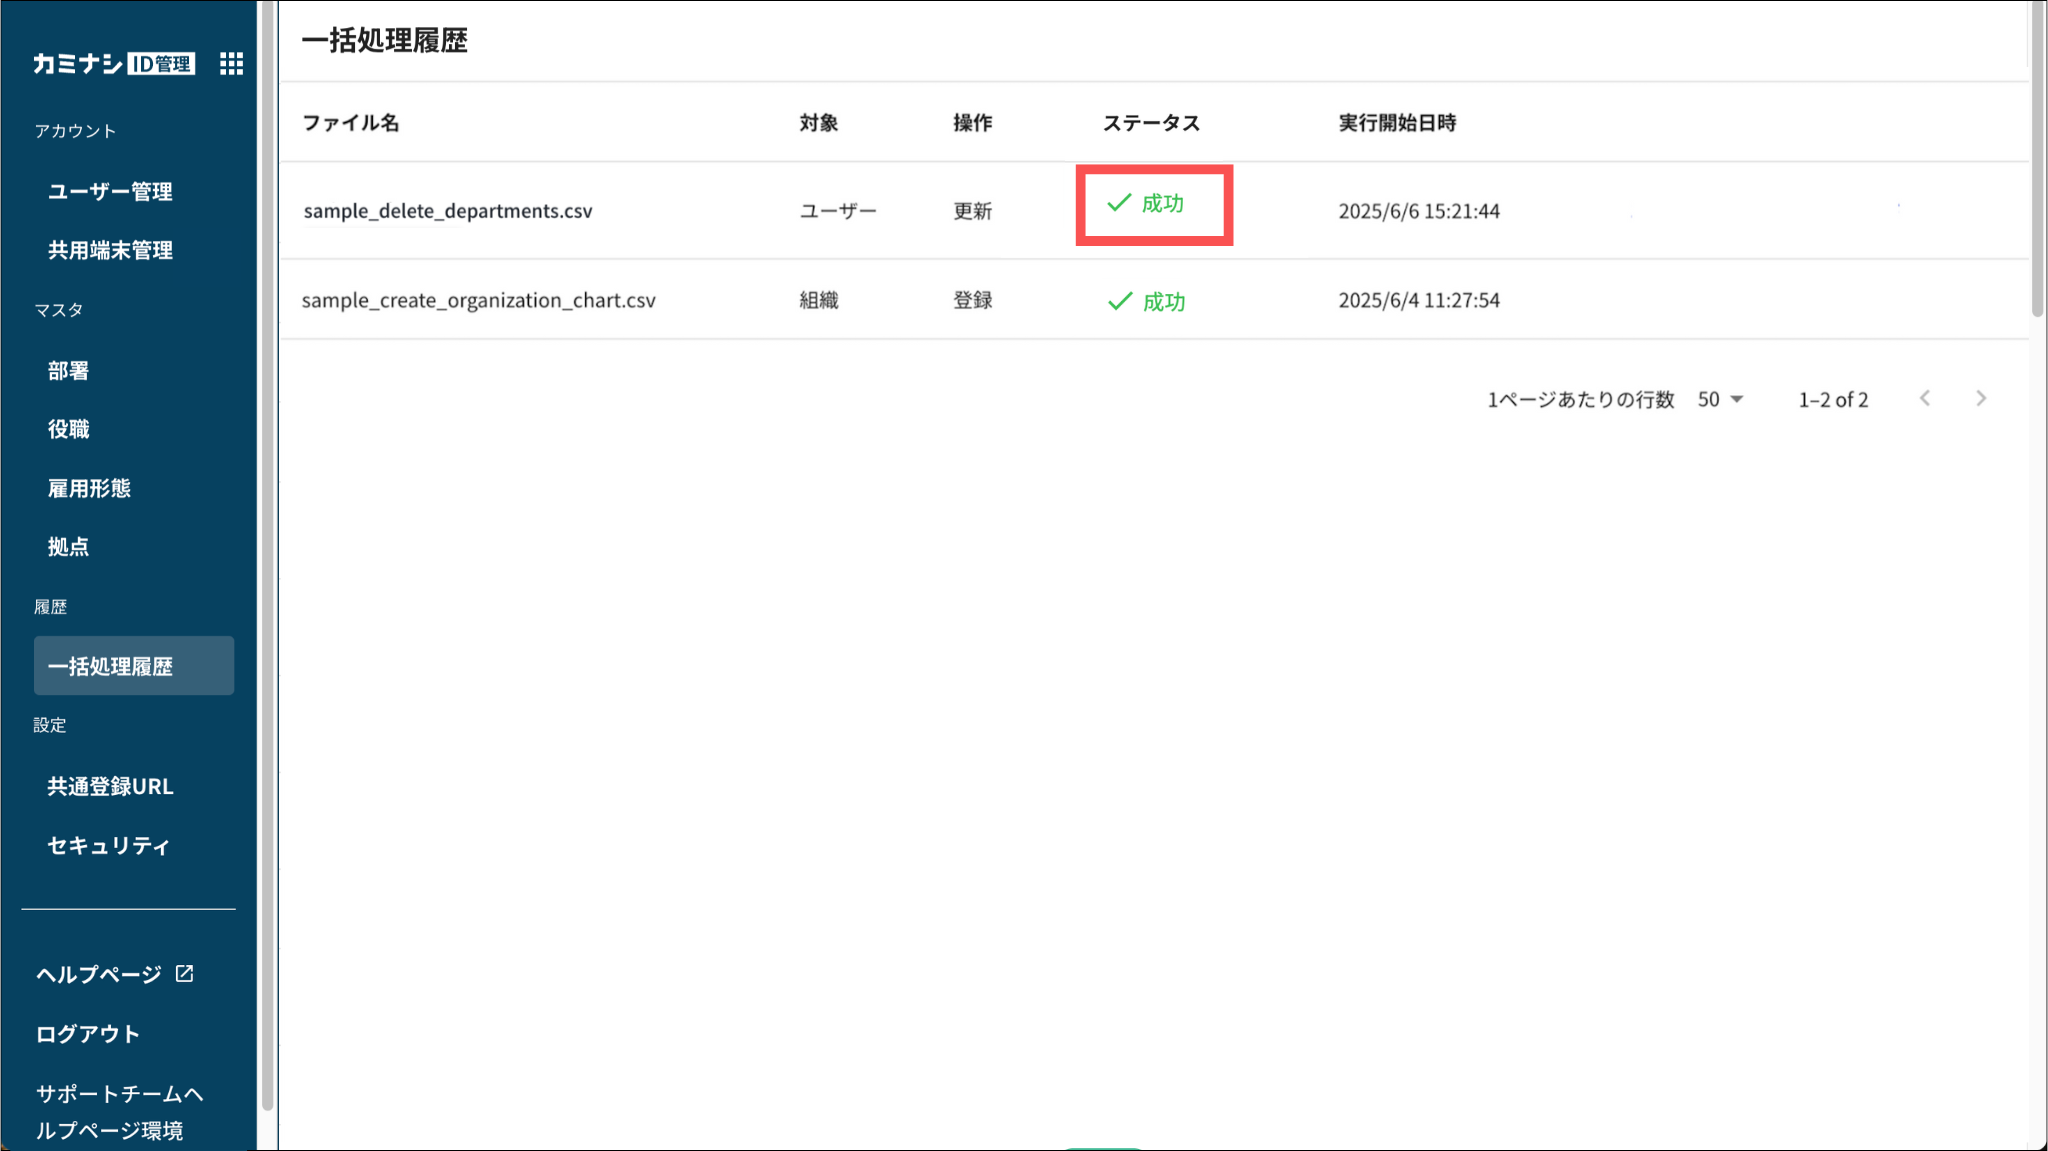Open 共通登録URL settings
Screen dimensions: 2048x1151
pos(110,786)
